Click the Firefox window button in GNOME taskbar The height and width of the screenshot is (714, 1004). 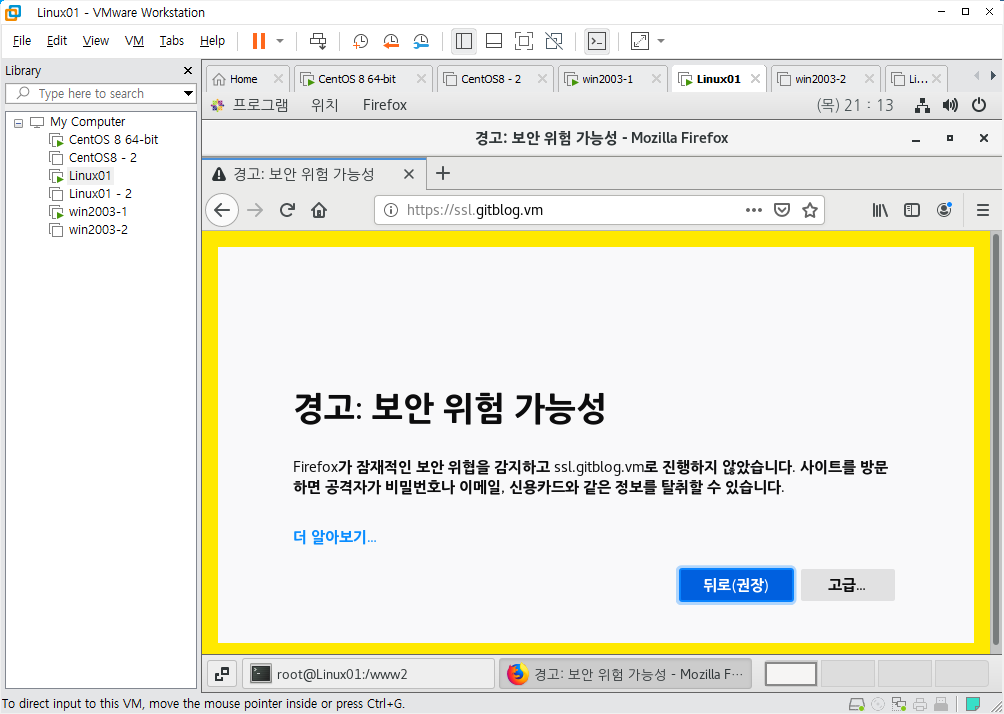pyautogui.click(x=625, y=674)
